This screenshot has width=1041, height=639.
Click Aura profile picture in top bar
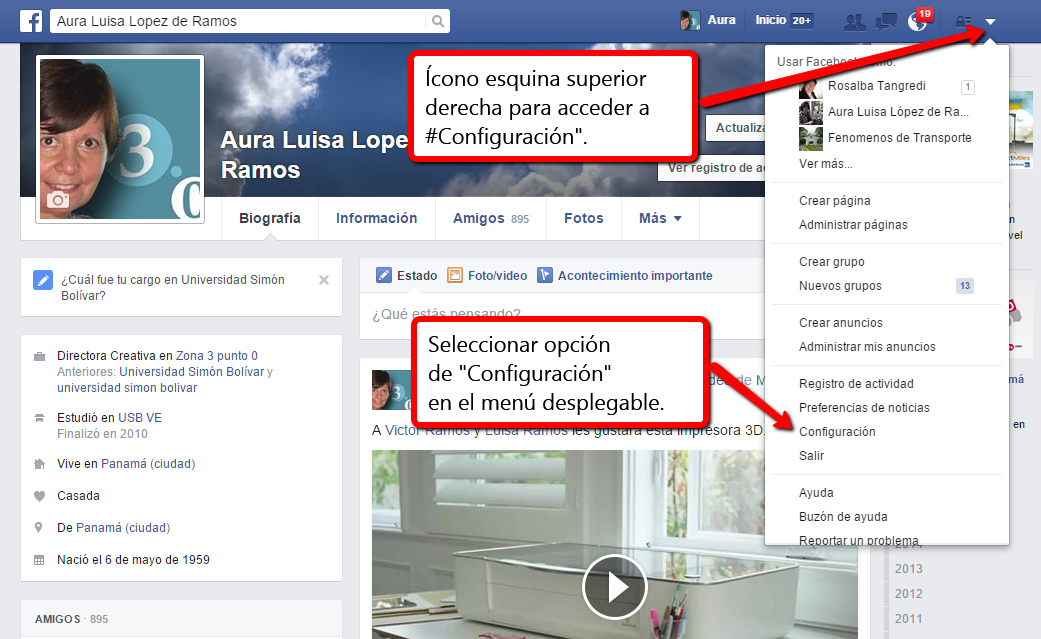[x=690, y=21]
